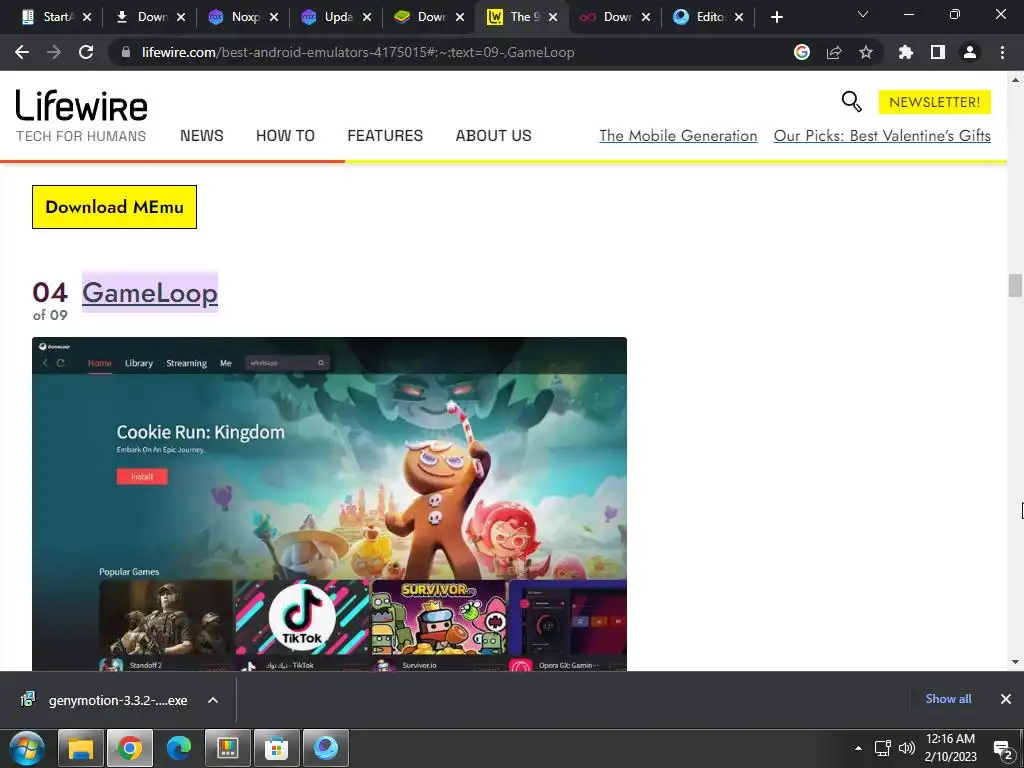The height and width of the screenshot is (768, 1024).
Task: Bookmark this page with the star
Action: click(x=866, y=52)
